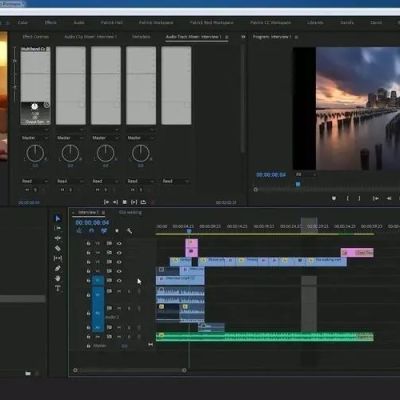400x400 pixels.
Task: Lock the Master audio track
Action: click(88, 346)
